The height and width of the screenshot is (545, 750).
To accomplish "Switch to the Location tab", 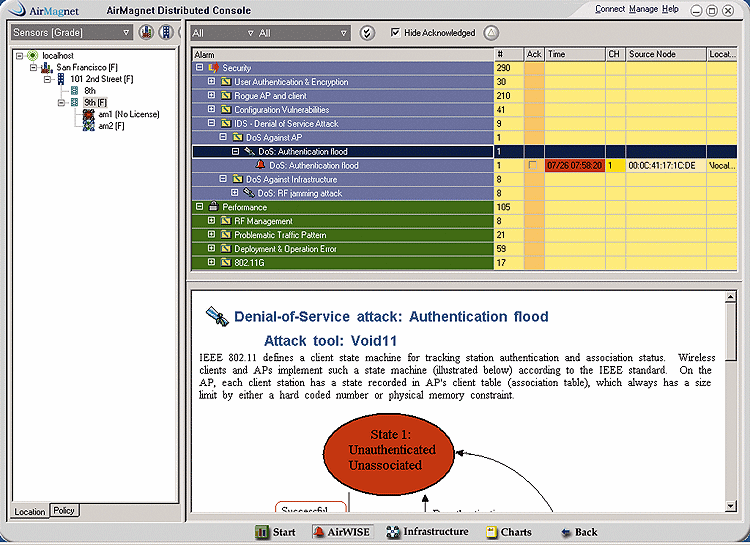I will tap(30, 512).
